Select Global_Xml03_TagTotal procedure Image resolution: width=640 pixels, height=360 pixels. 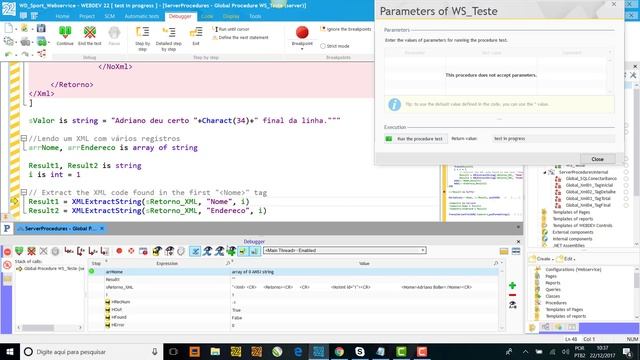(x=588, y=198)
